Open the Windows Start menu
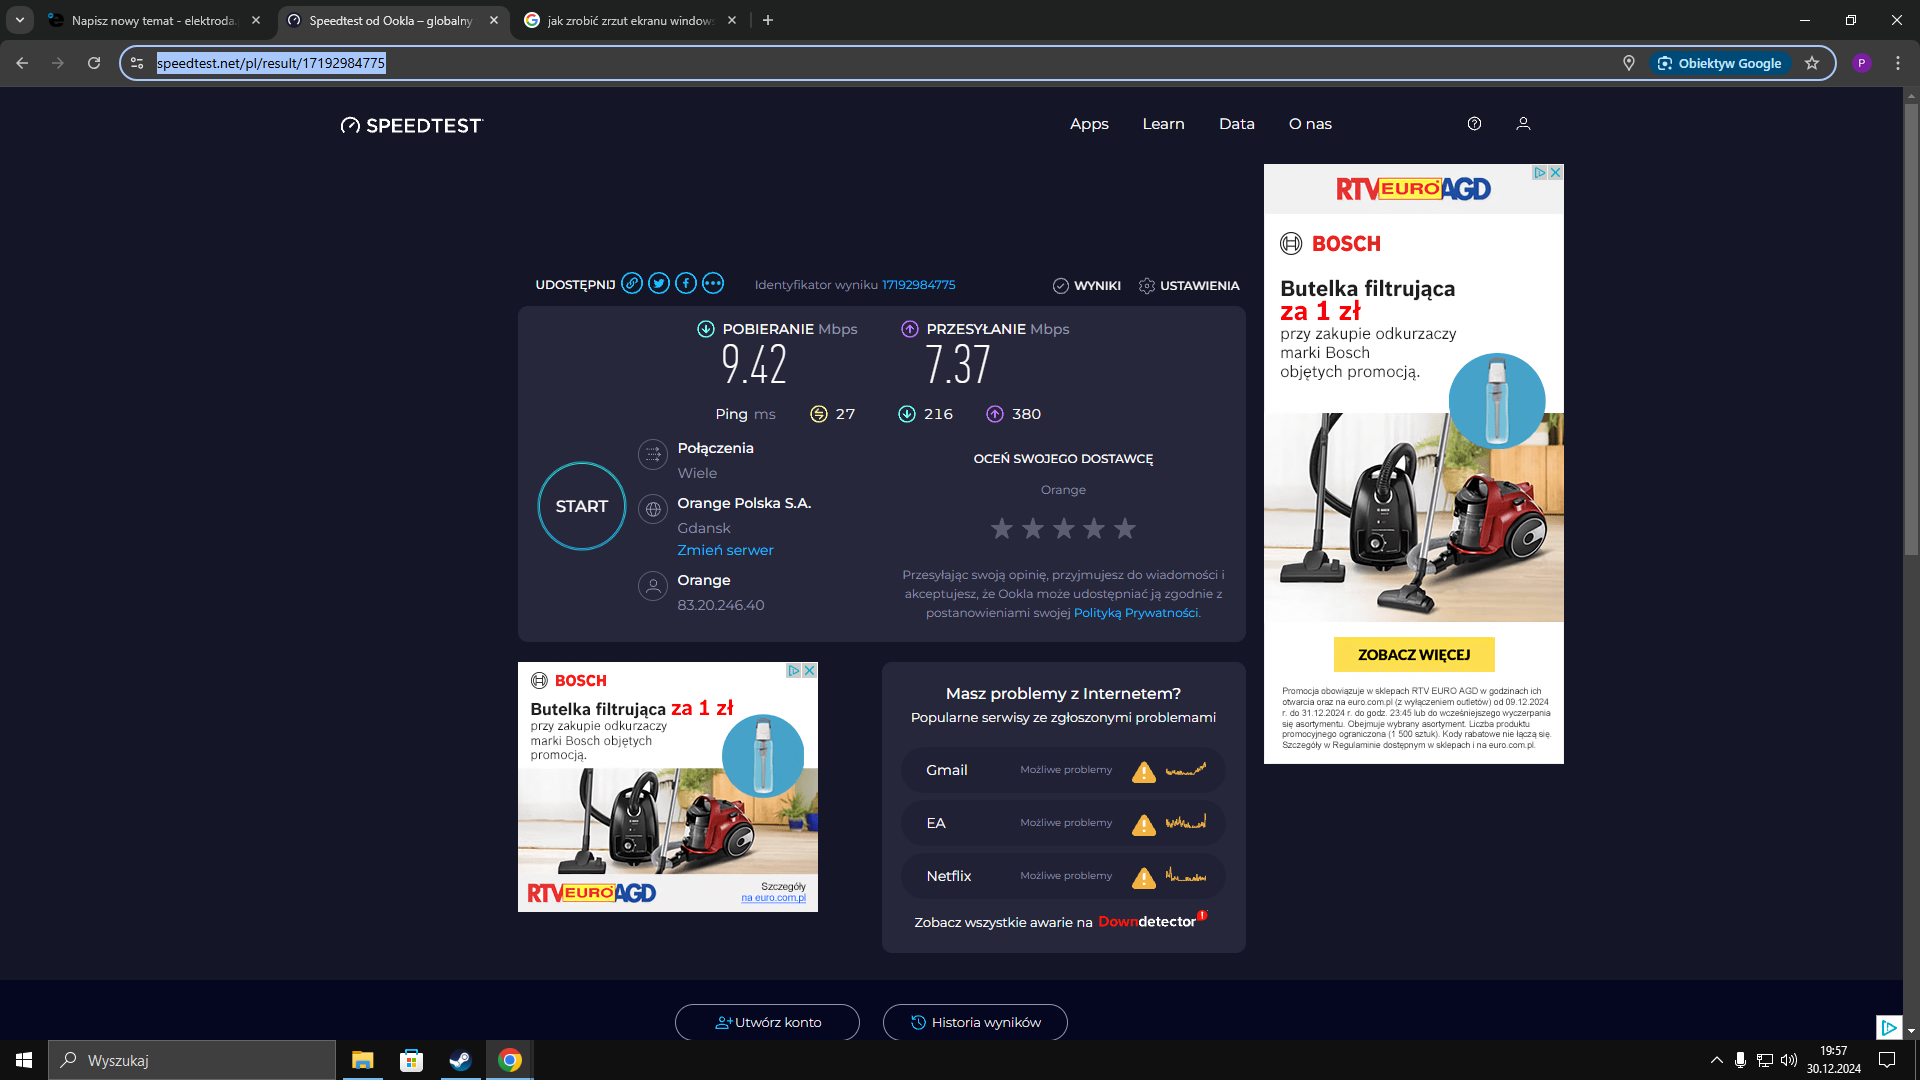 (x=24, y=1060)
